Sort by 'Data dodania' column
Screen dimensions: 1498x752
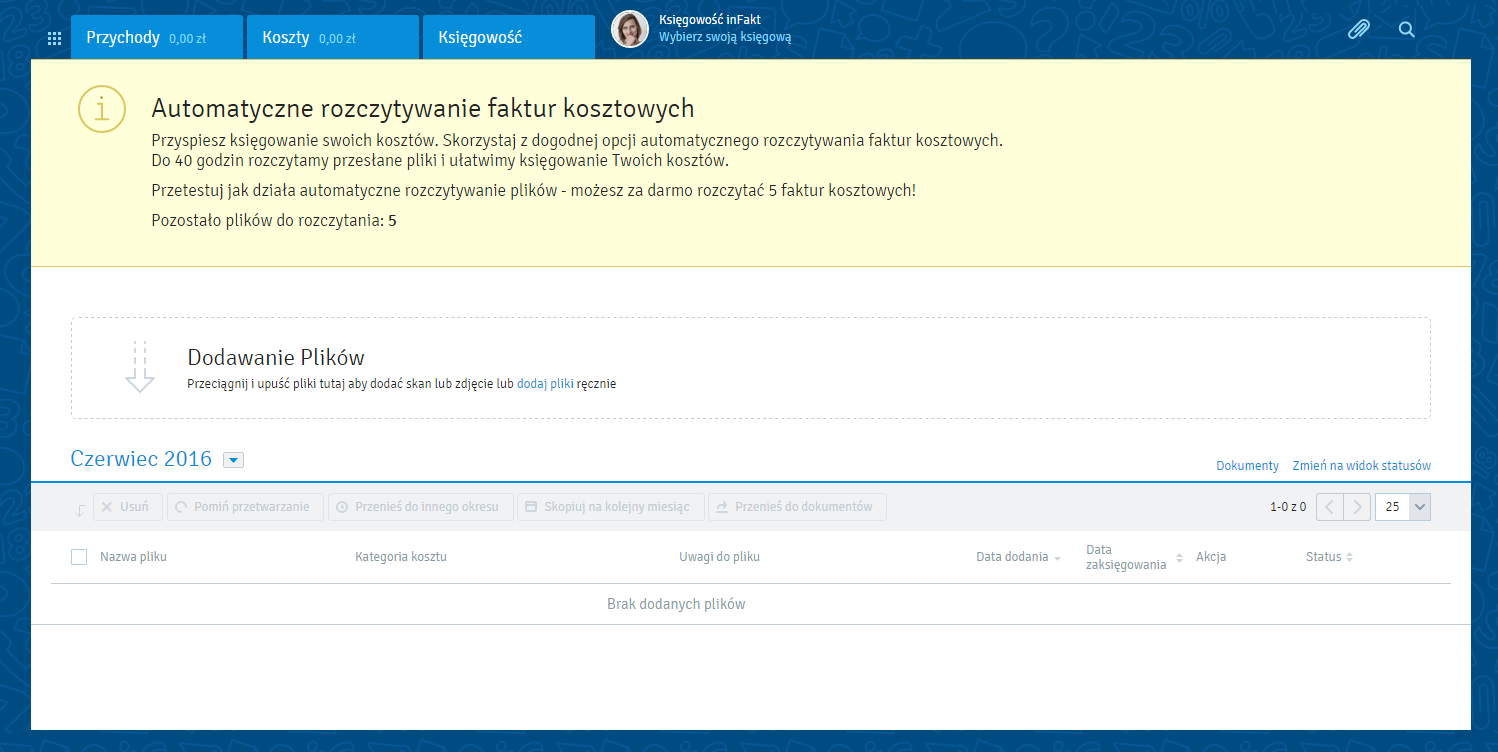(x=1018, y=557)
